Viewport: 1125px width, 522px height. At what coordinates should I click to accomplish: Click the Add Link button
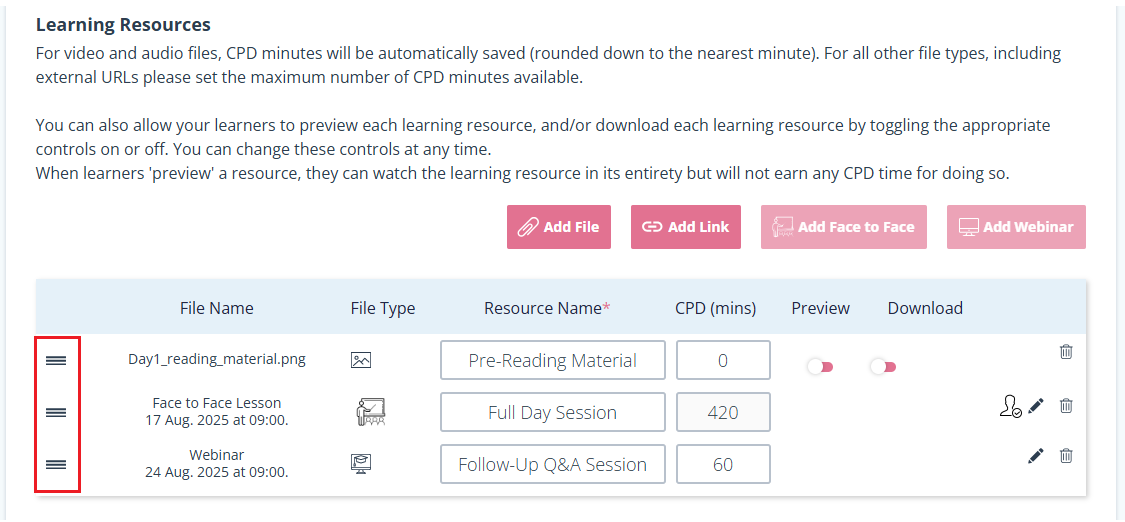click(x=686, y=227)
